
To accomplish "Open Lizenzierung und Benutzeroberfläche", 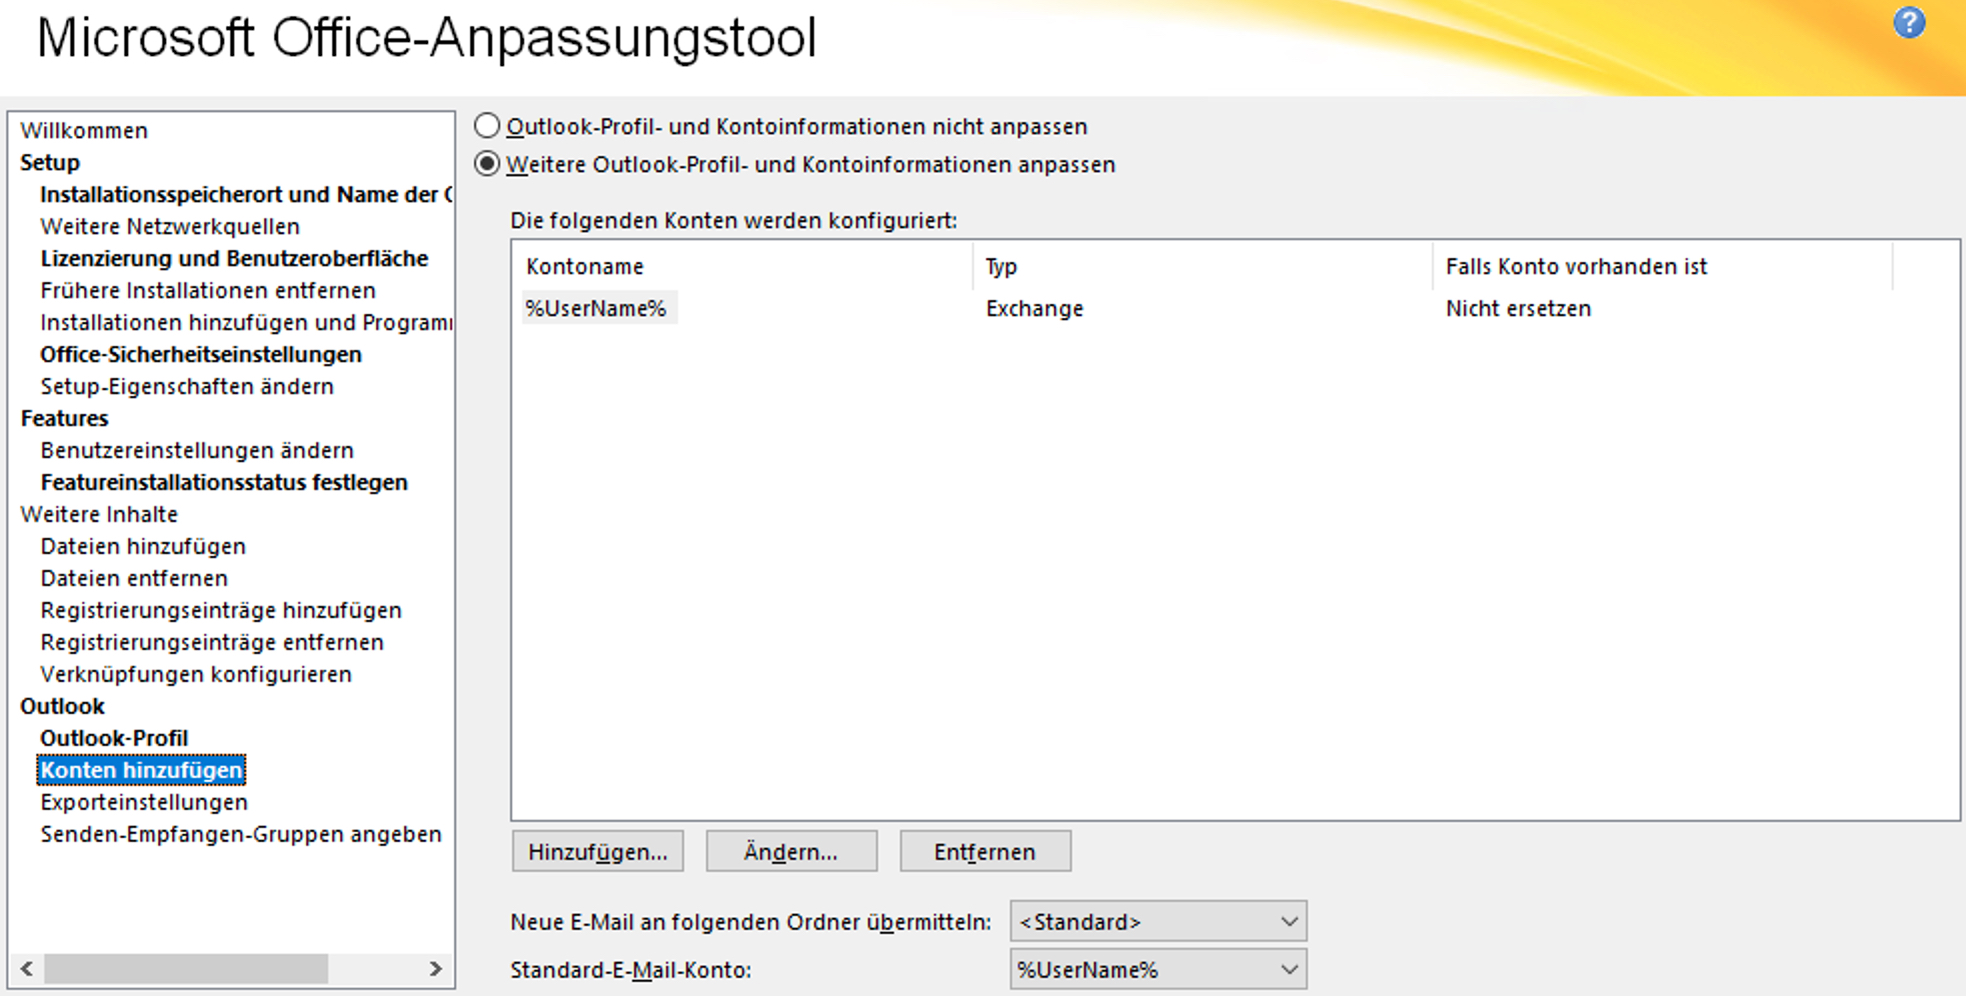I will point(234,258).
